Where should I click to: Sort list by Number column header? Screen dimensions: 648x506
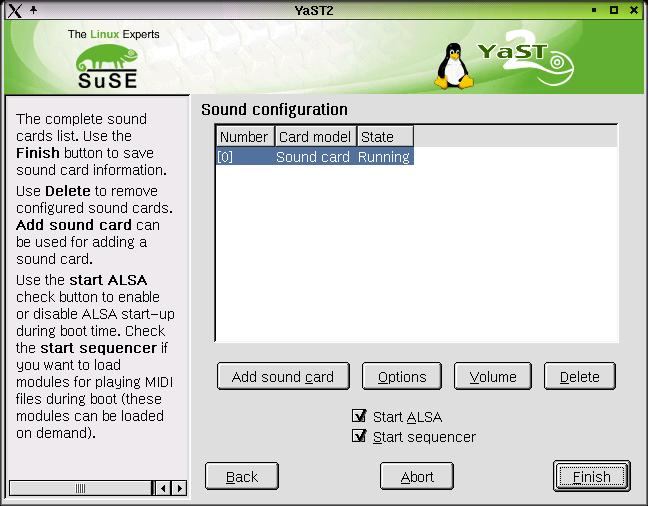pyautogui.click(x=244, y=137)
